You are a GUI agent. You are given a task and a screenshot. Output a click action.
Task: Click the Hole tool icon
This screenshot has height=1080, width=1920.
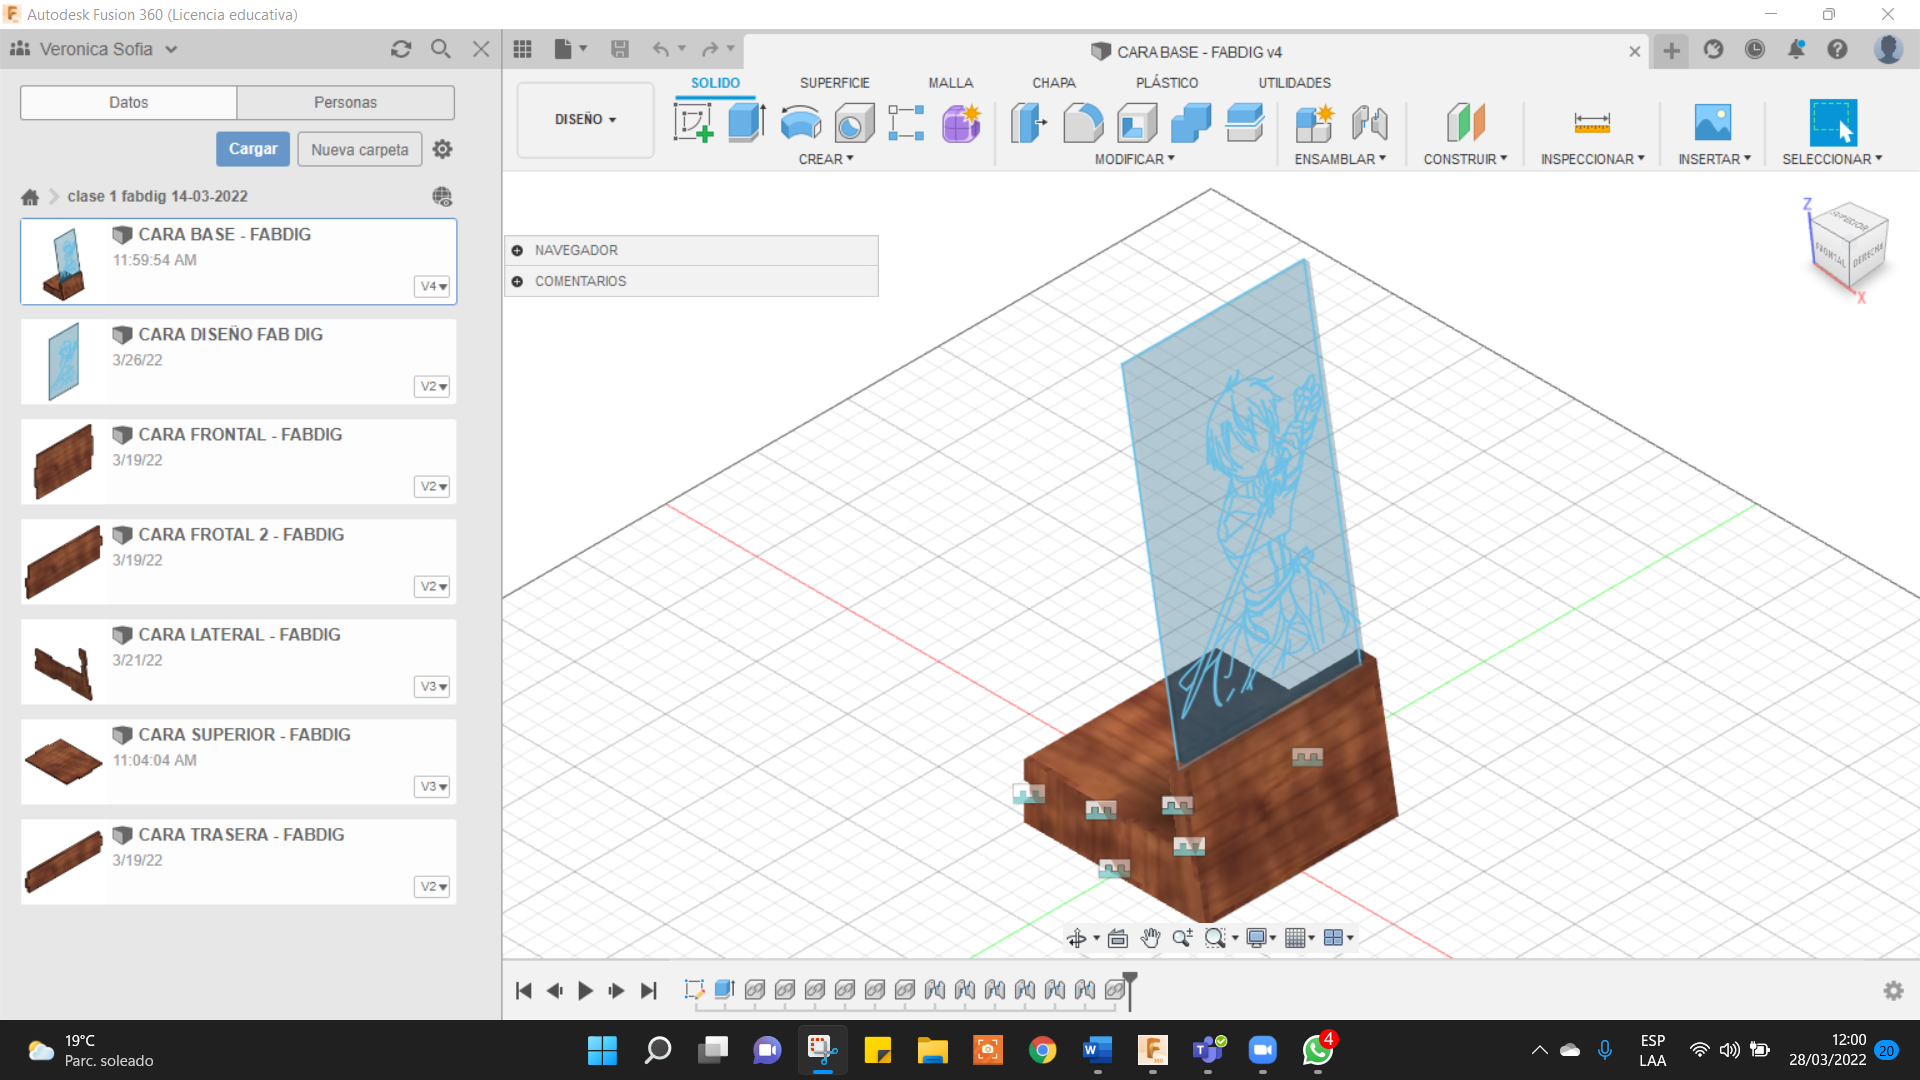click(854, 123)
